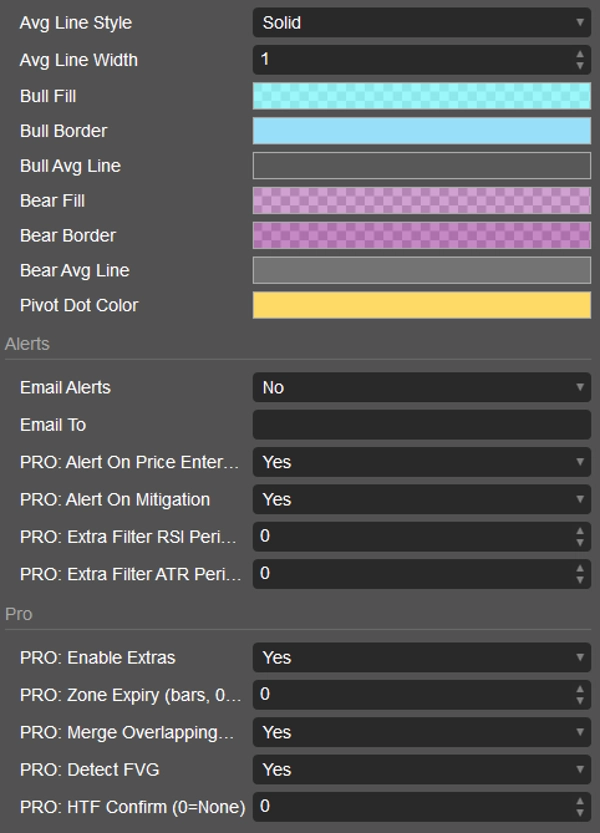Increment the PRO: Extra Filter RSI Period
The image size is (600, 833).
[x=582, y=532]
